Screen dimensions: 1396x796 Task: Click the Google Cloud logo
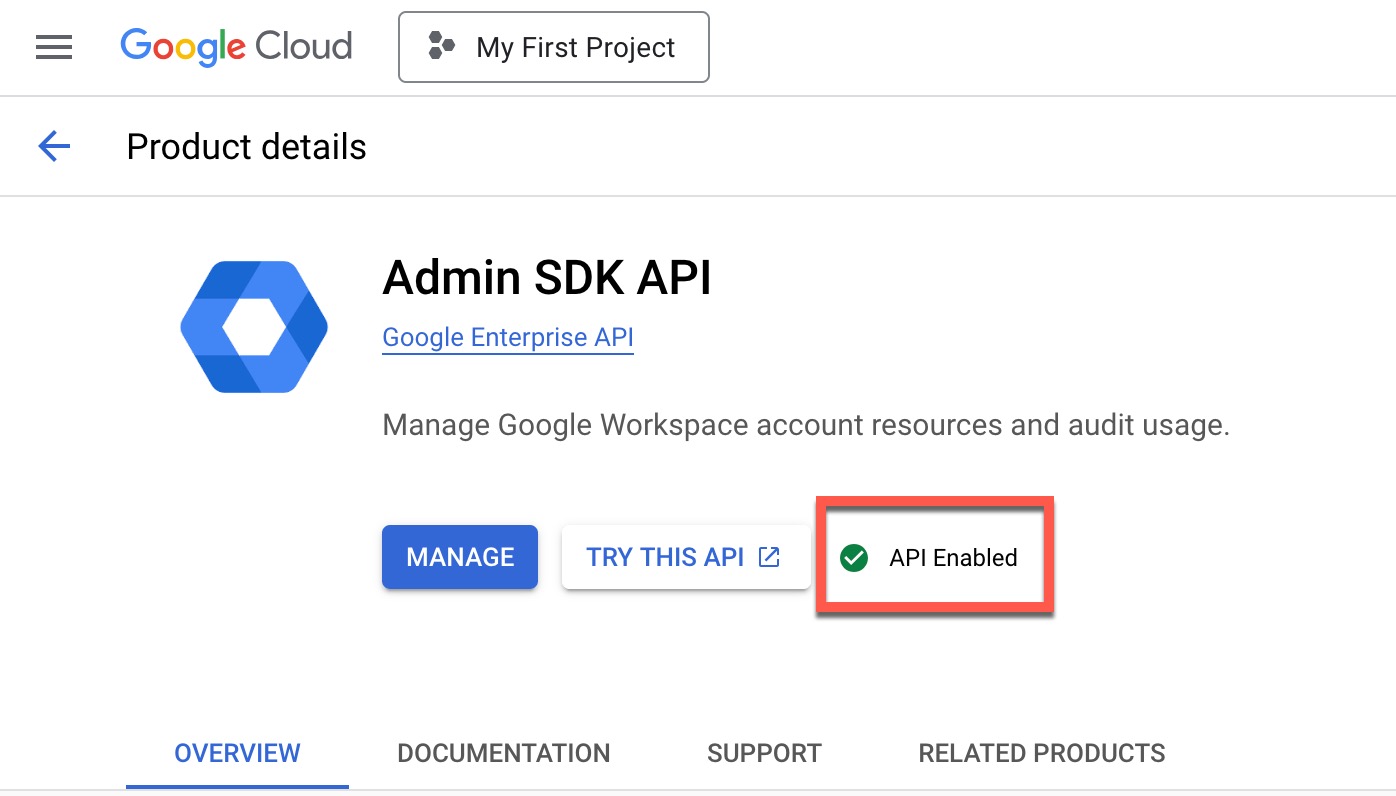(x=236, y=46)
